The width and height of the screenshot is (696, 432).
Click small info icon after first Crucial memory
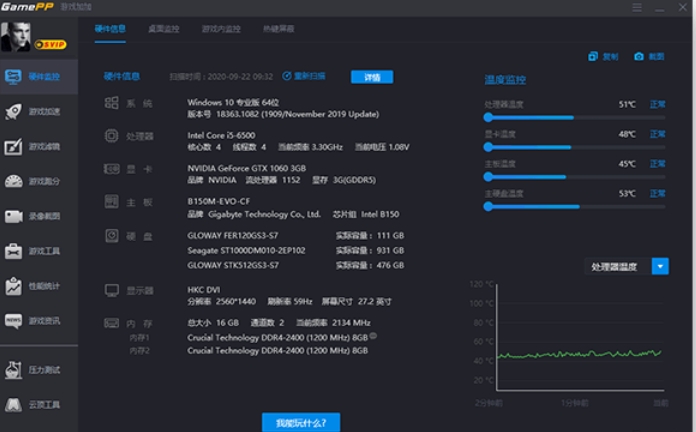point(373,336)
